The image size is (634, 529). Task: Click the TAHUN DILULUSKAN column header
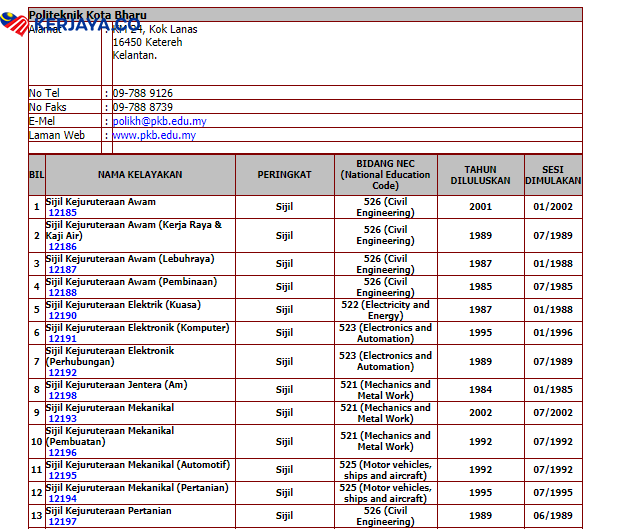click(481, 175)
